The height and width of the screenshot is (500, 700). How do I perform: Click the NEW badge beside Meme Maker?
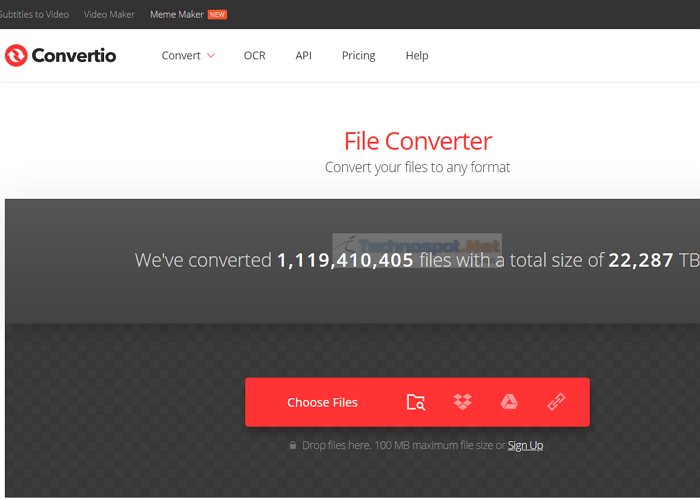pos(217,14)
